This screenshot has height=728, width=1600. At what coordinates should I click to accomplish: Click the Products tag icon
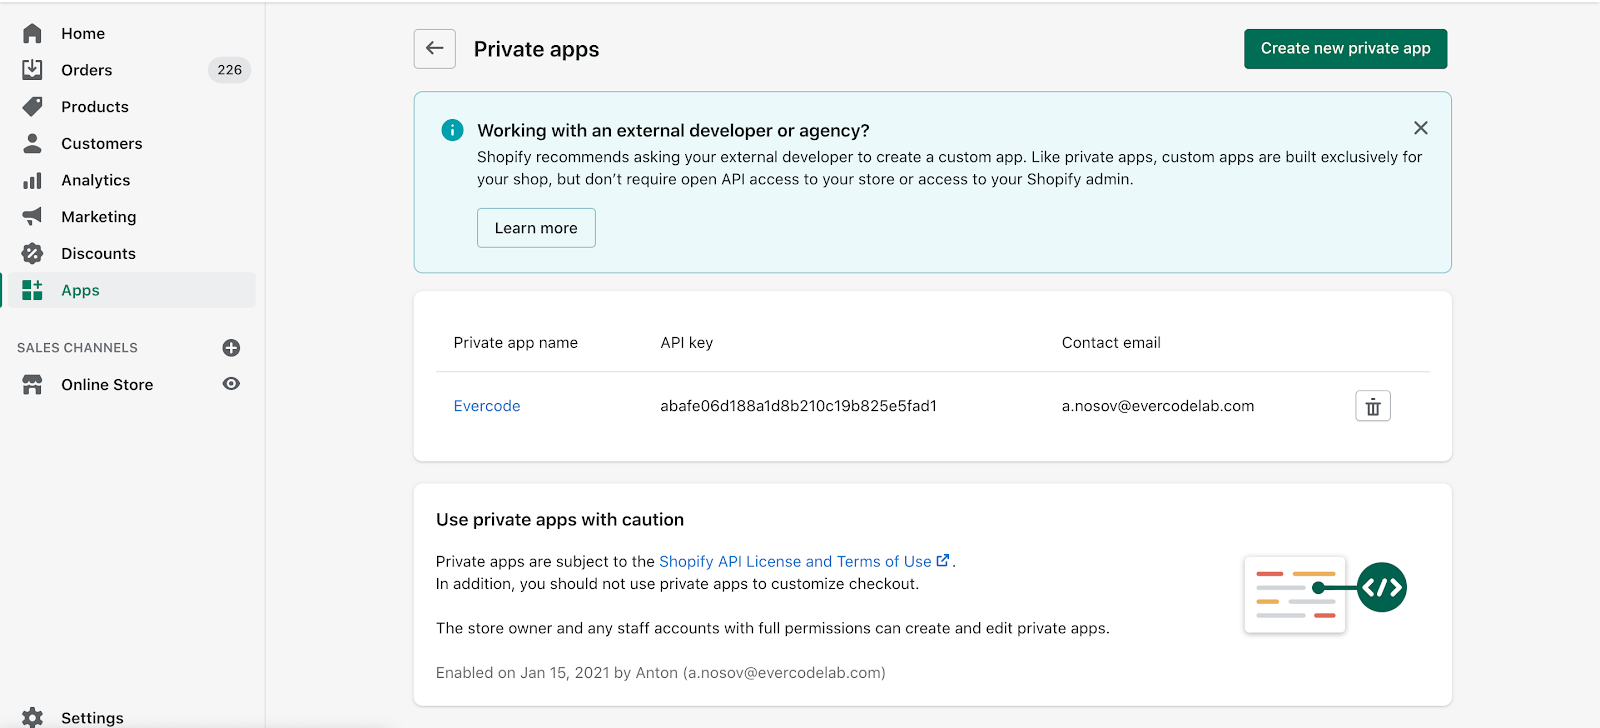click(32, 107)
